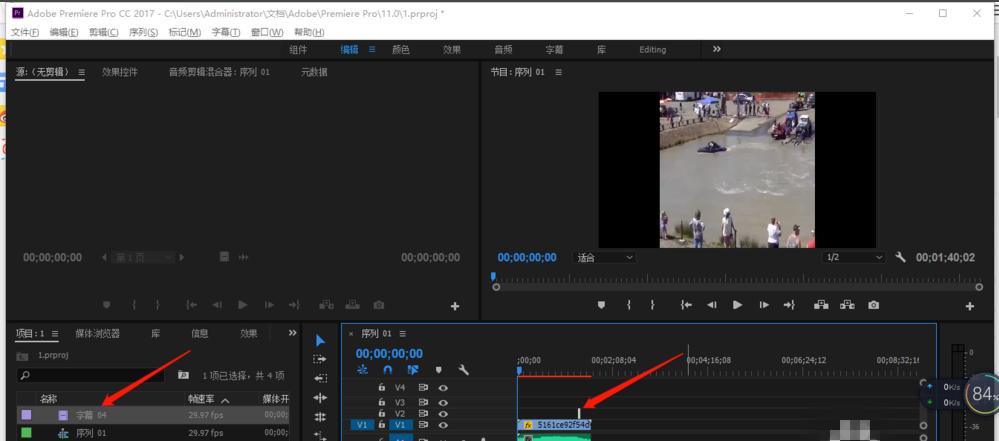Click the Add Marker button in the Program monitor
The image size is (999, 441).
[x=601, y=305]
